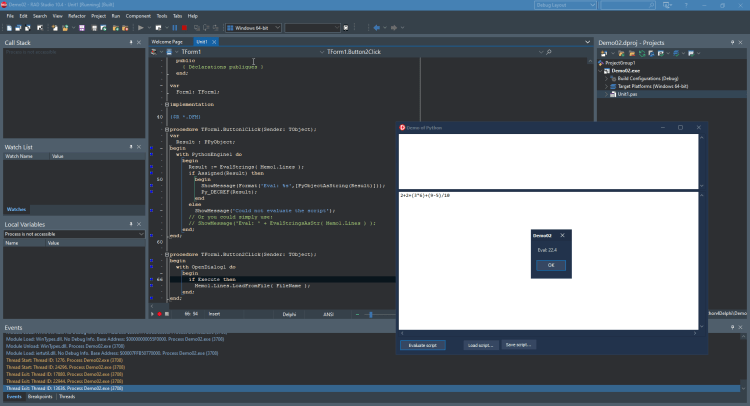Open the Process is not accessible dropdown
Image resolution: width=750 pixels, height=406 pixels.
click(74, 234)
